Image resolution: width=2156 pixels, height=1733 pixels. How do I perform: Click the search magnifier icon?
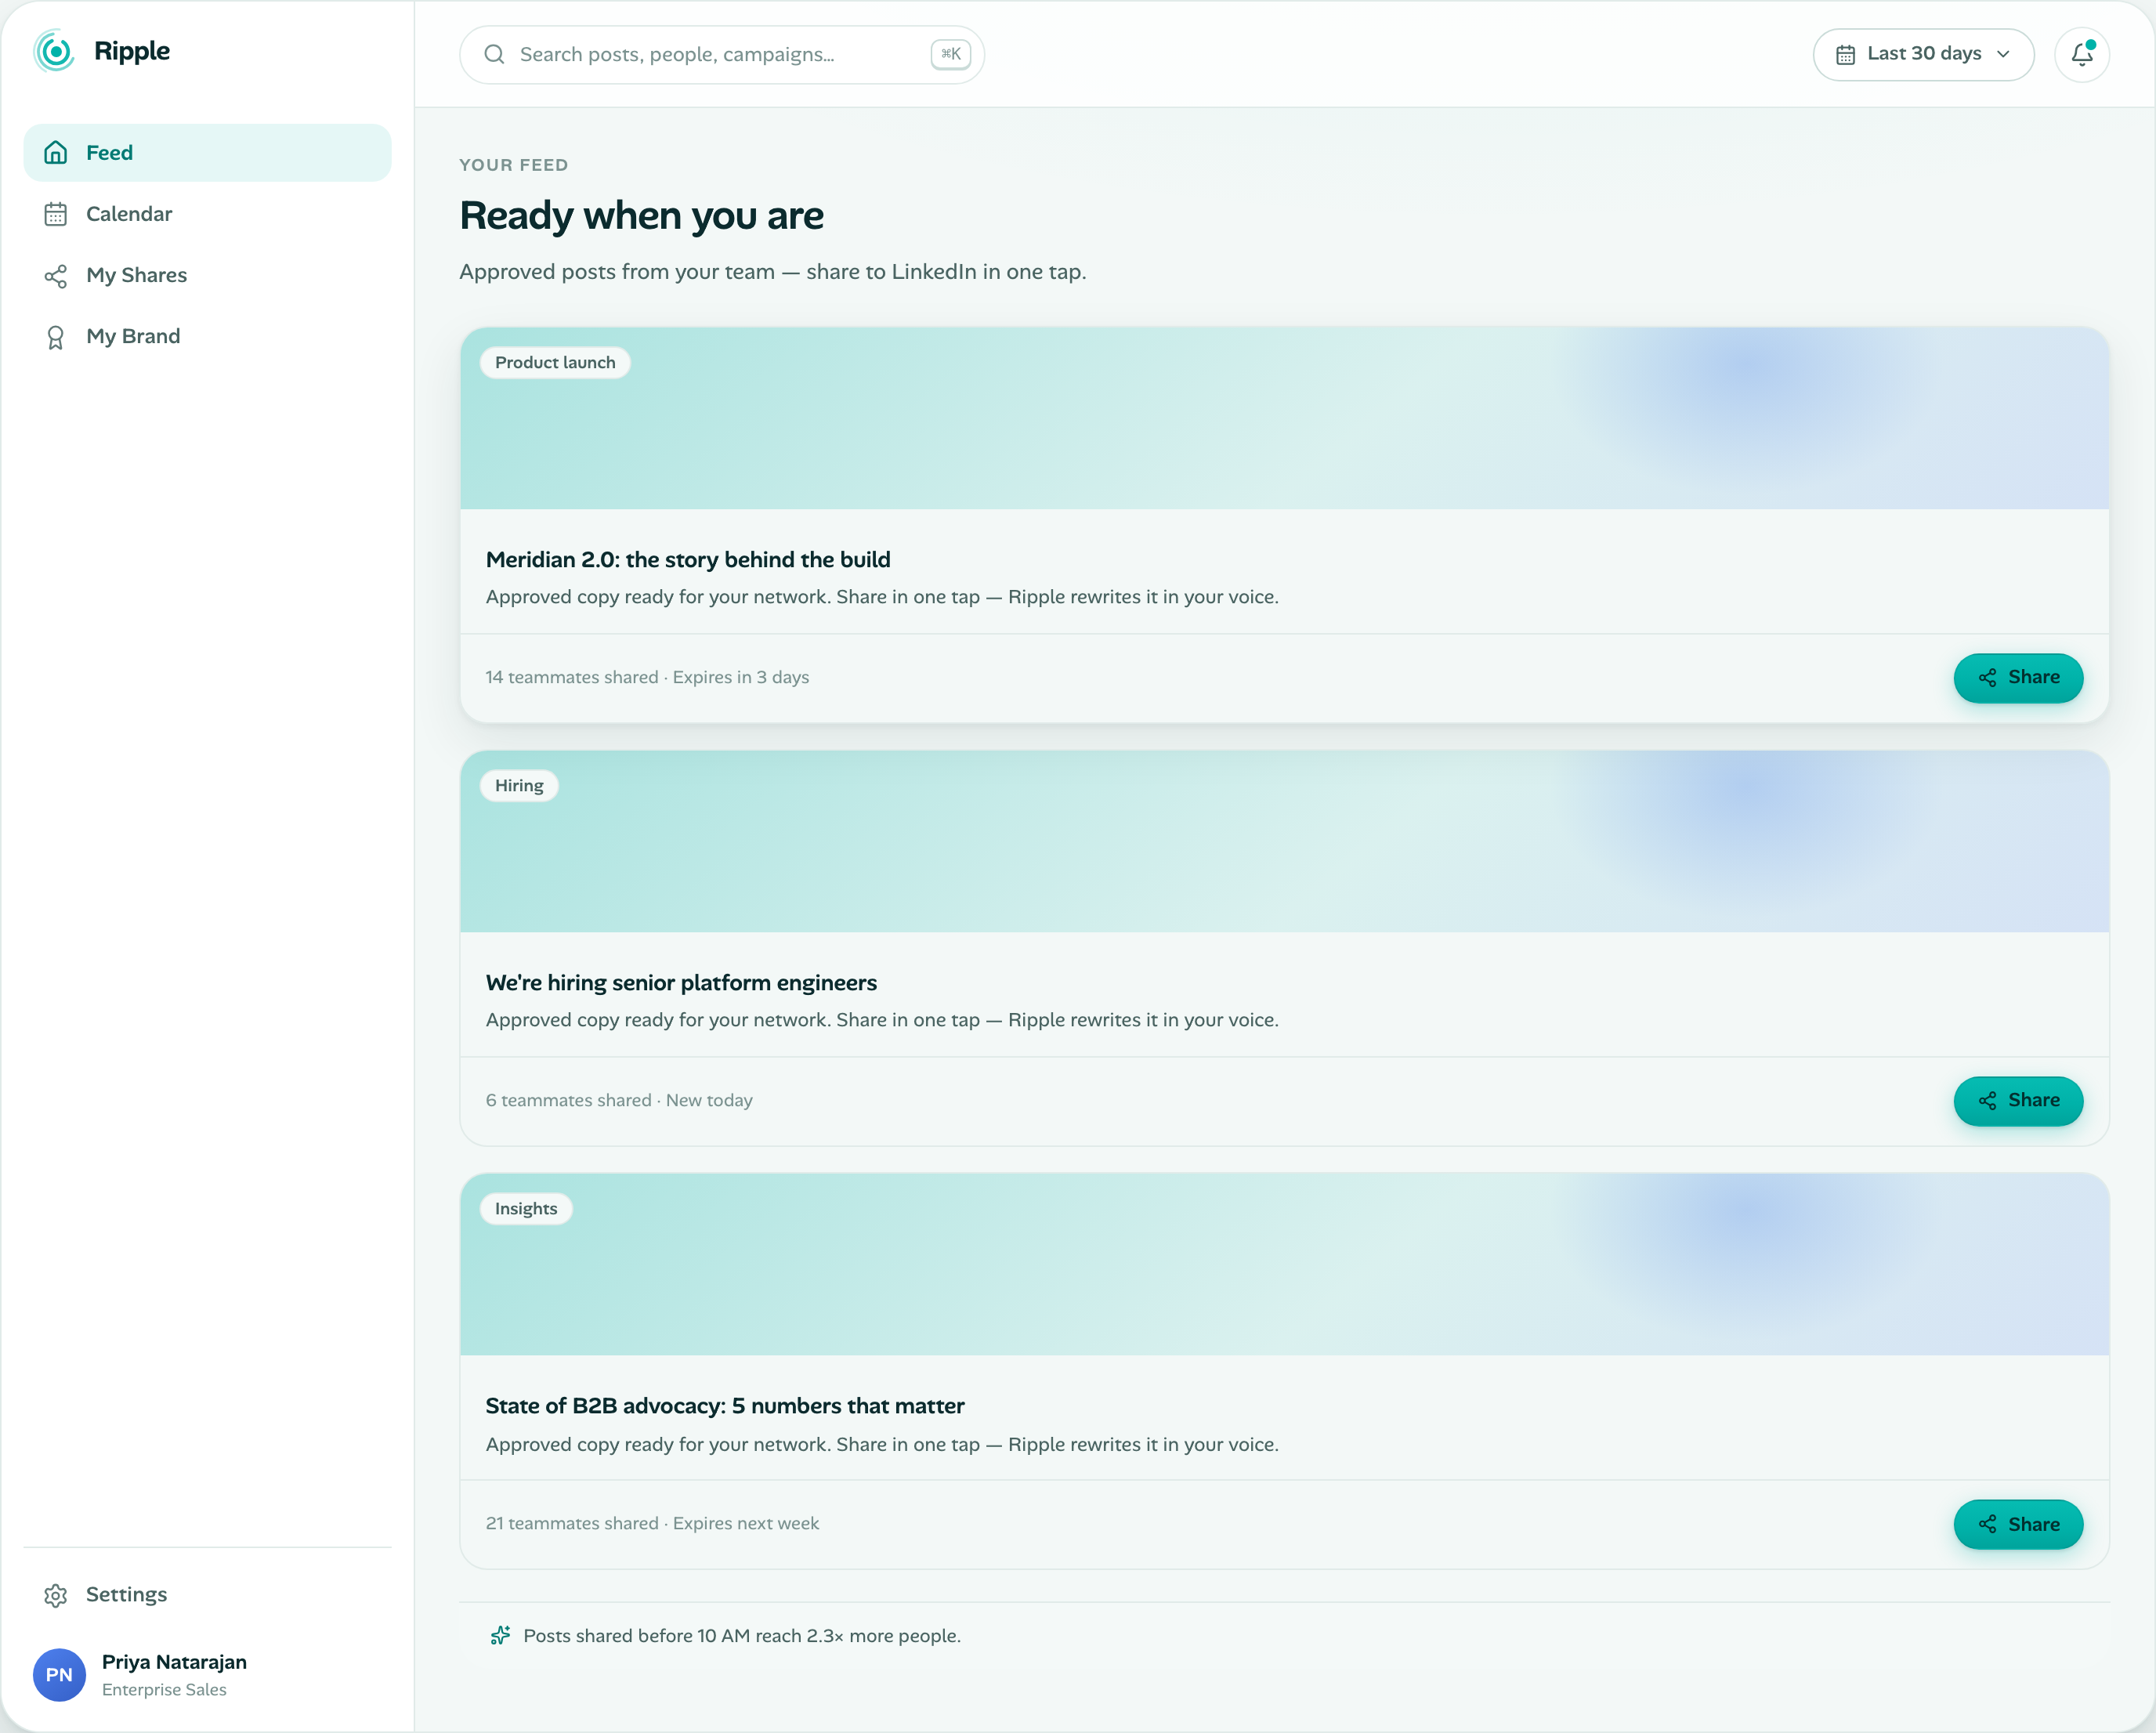[494, 54]
